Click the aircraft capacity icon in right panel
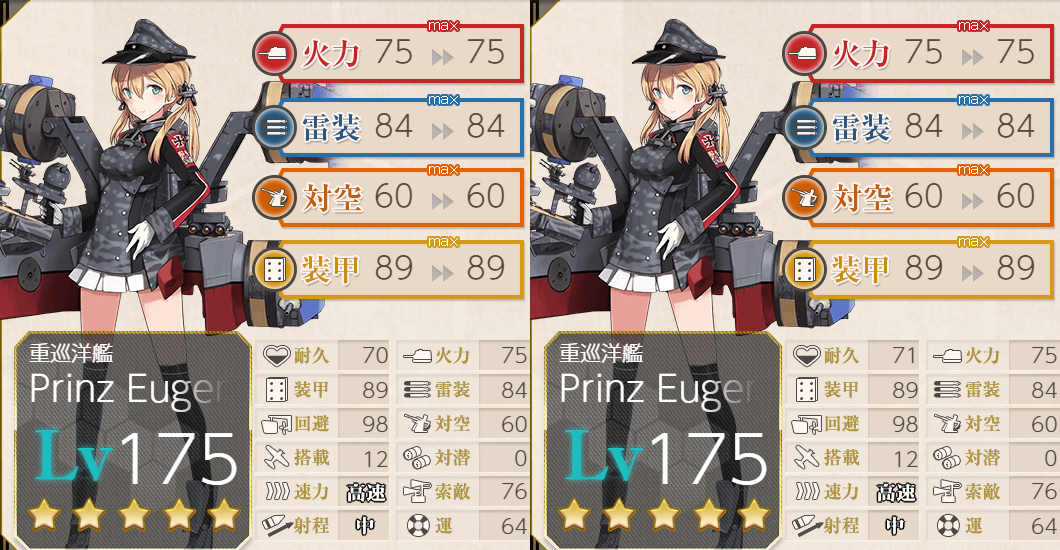 [x=806, y=457]
